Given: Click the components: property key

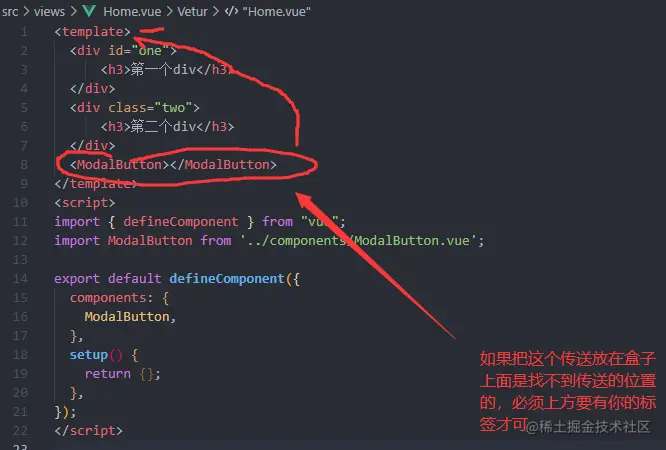Looking at the screenshot, I should pos(111,298).
